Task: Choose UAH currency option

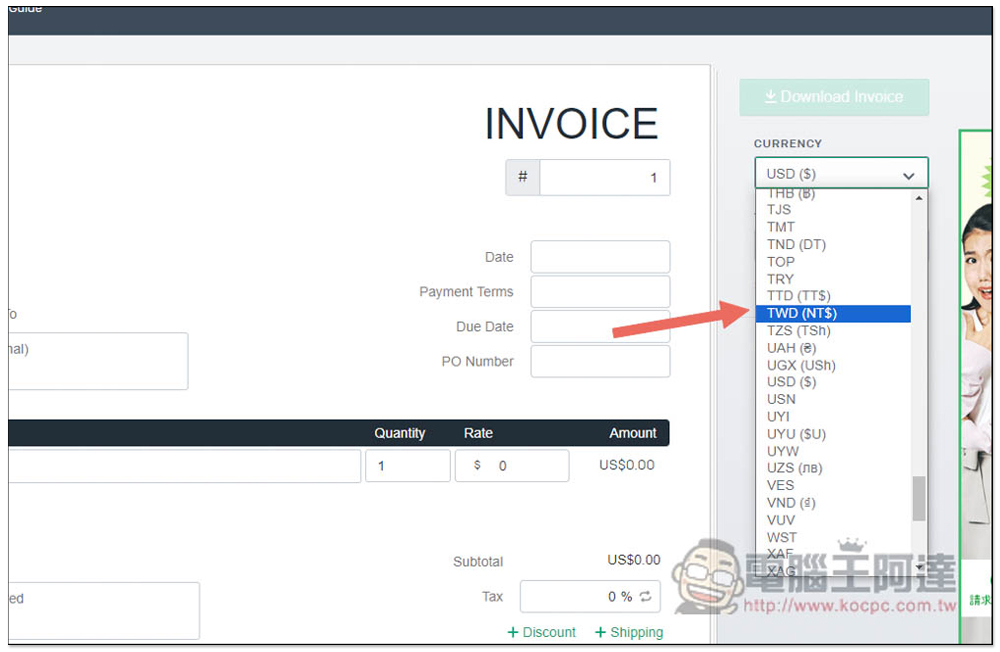Action: point(832,348)
